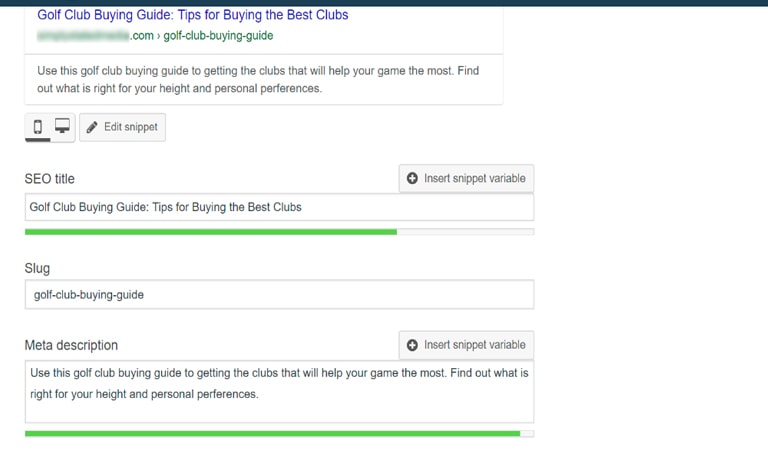Image resolution: width=768 pixels, height=450 pixels.
Task: Click the plus icon beside SEO title
Action: point(412,178)
